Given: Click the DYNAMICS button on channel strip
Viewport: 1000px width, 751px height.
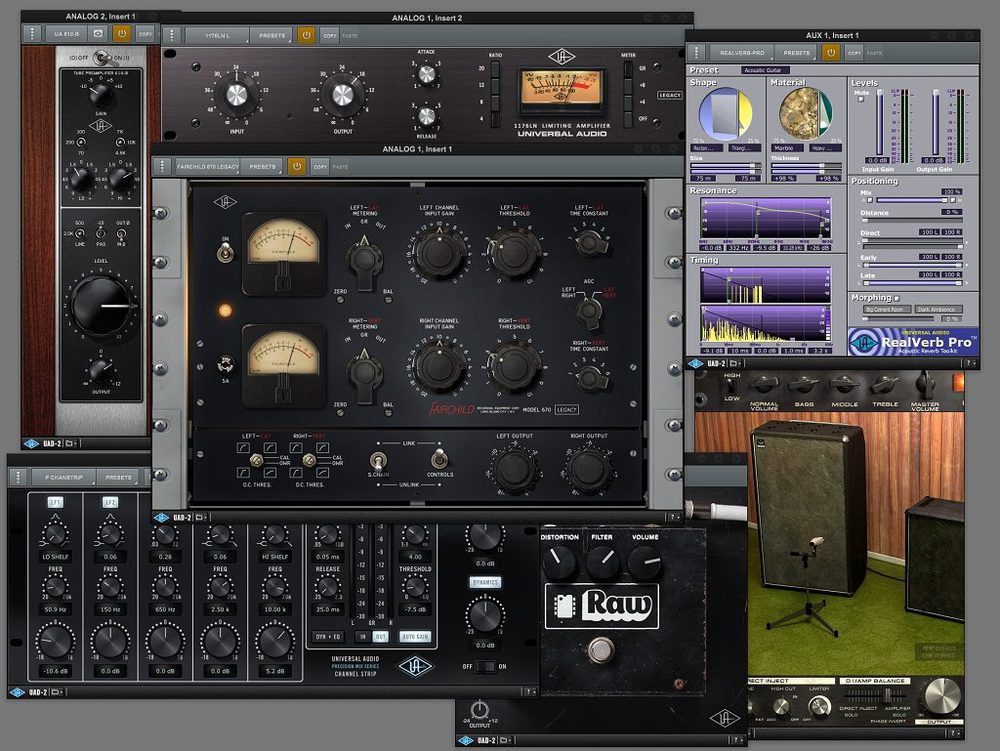Looking at the screenshot, I should (x=485, y=582).
